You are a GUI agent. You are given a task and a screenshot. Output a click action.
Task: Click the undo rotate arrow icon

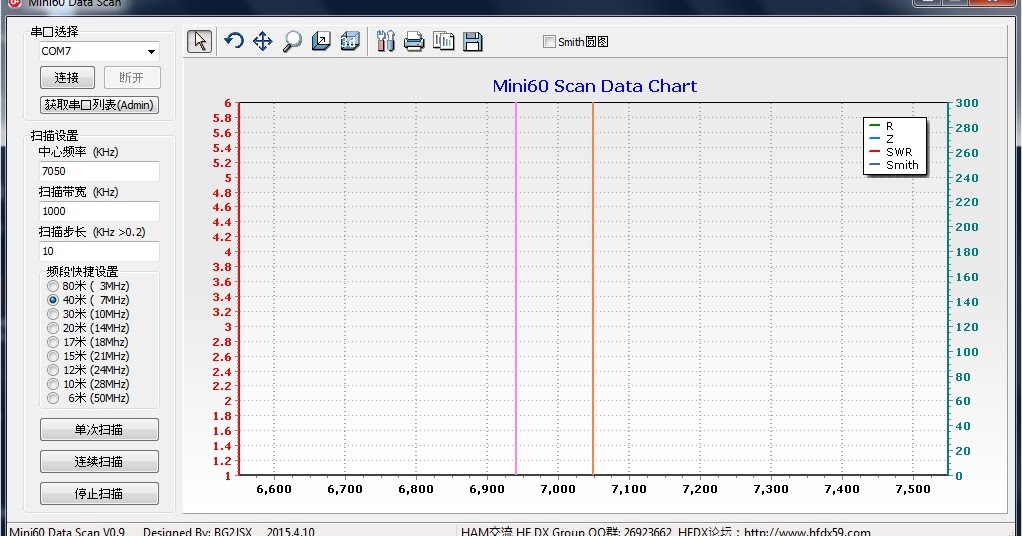[x=233, y=41]
